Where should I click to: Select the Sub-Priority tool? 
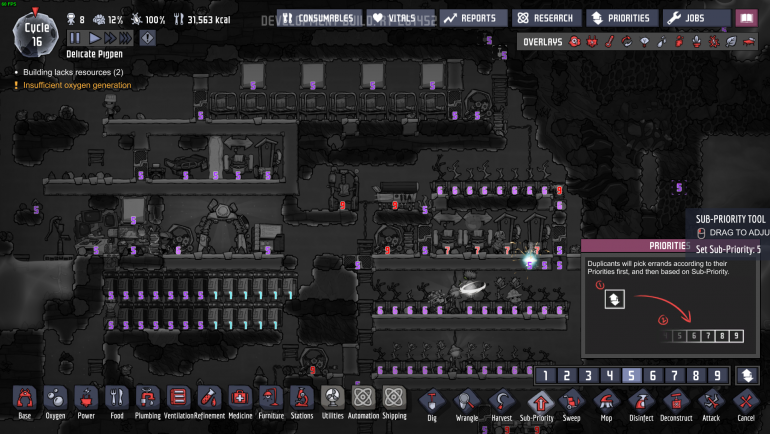click(537, 406)
